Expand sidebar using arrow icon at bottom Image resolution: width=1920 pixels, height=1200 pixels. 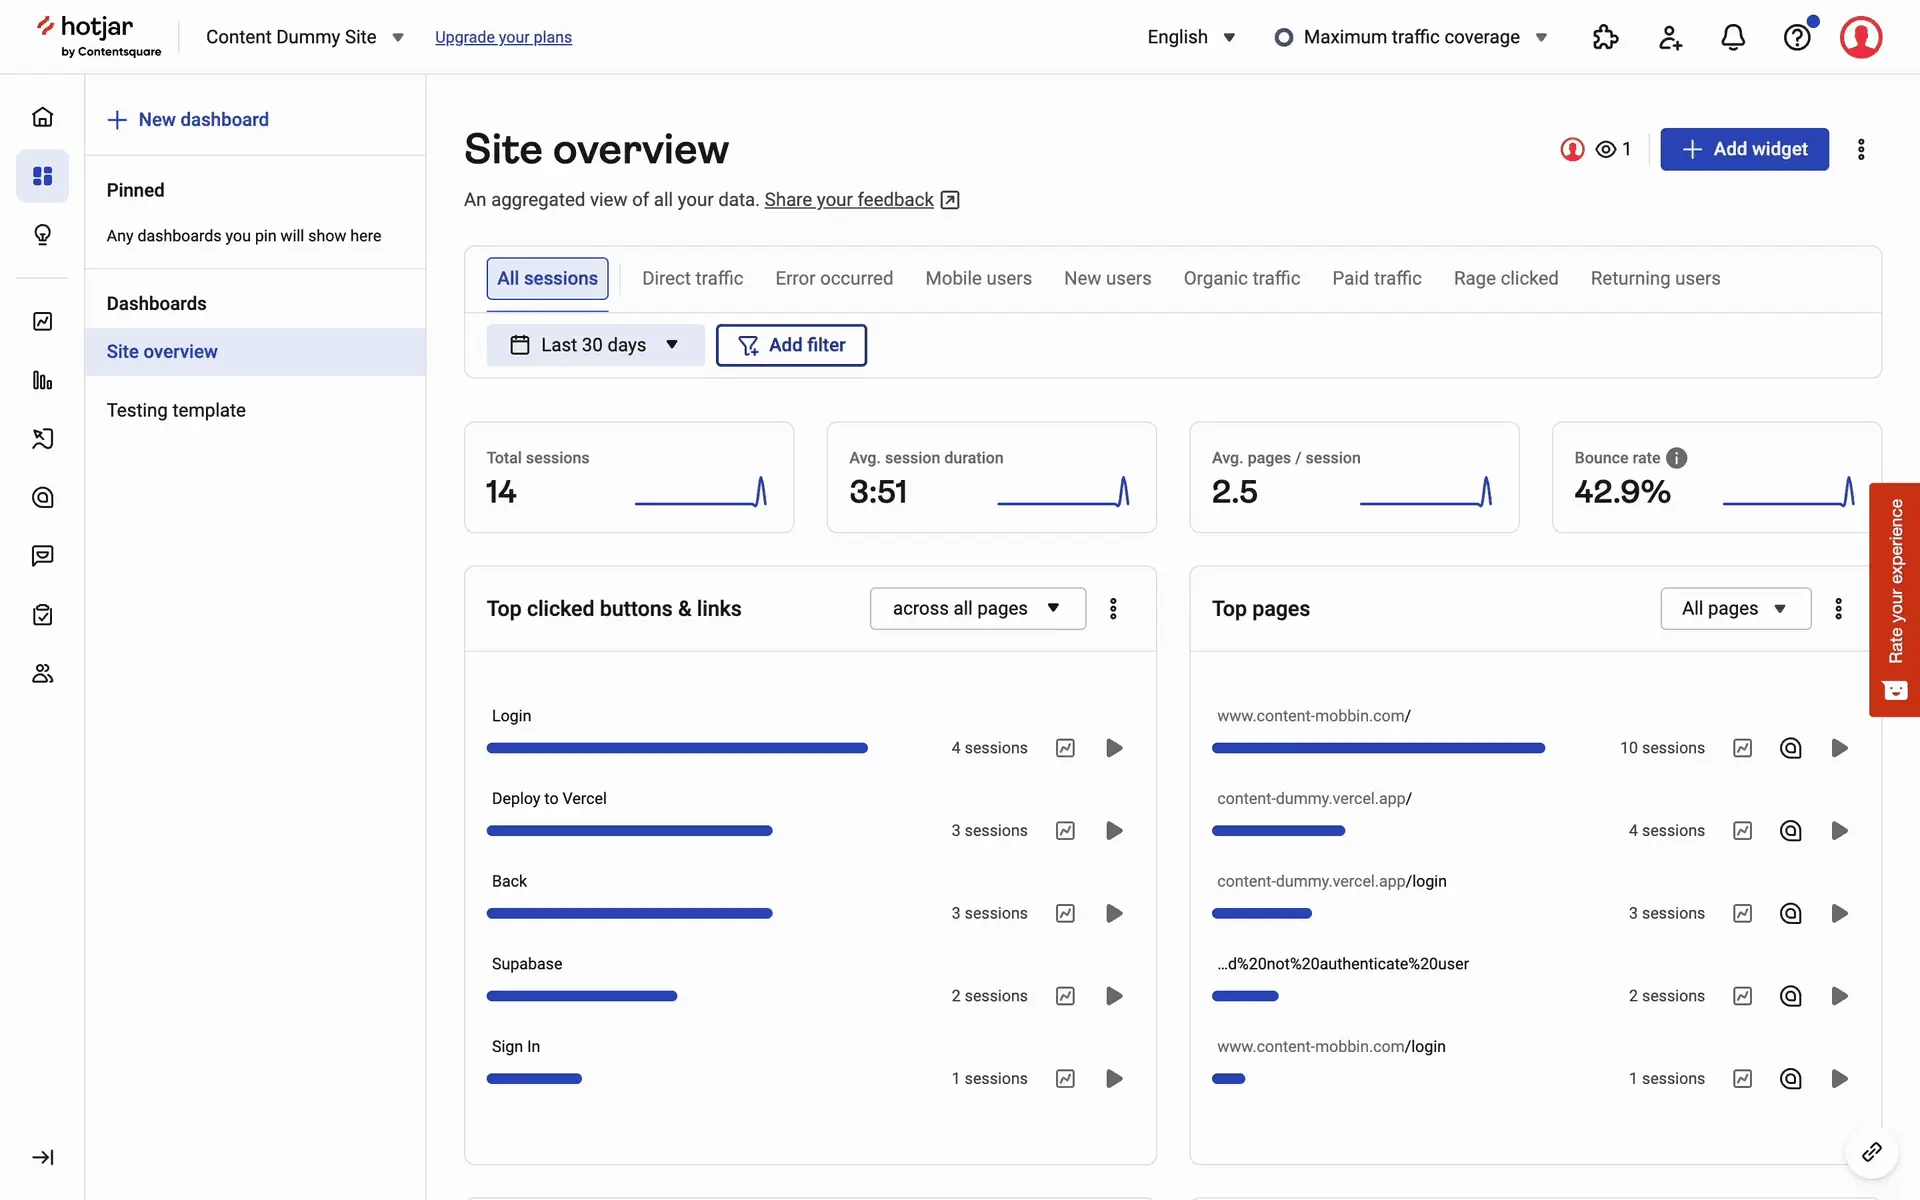click(x=42, y=1157)
